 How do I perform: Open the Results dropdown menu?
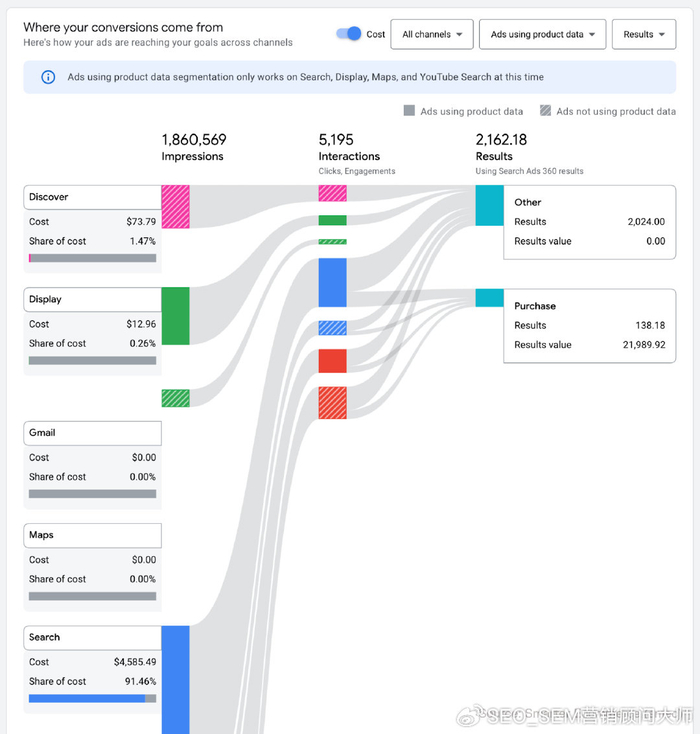(x=643, y=34)
